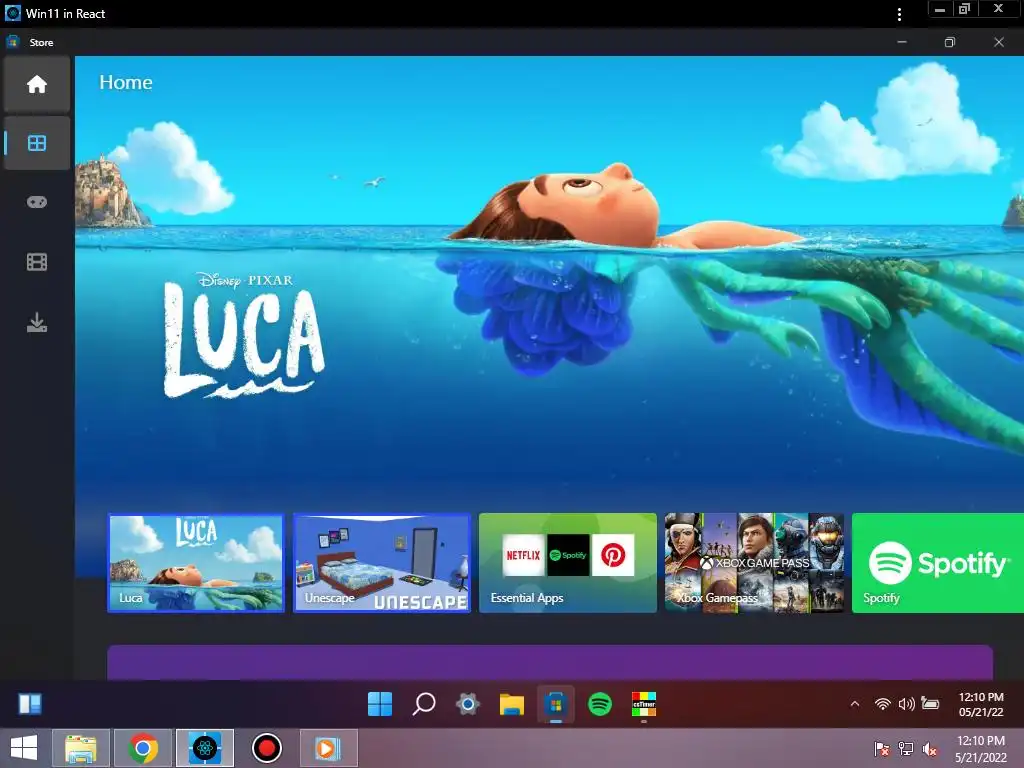1024x768 pixels.
Task: Open File Explorer in Win11 taskbar
Action: click(512, 704)
